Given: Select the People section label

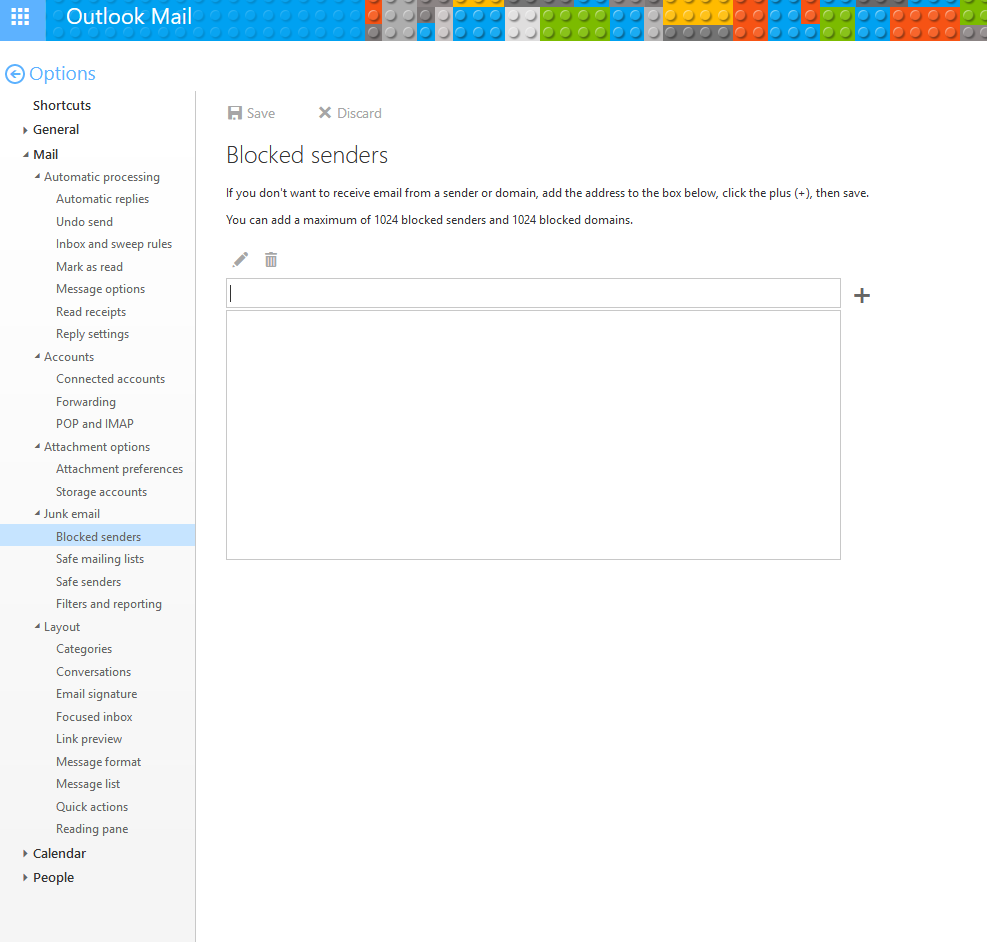Looking at the screenshot, I should (x=54, y=877).
